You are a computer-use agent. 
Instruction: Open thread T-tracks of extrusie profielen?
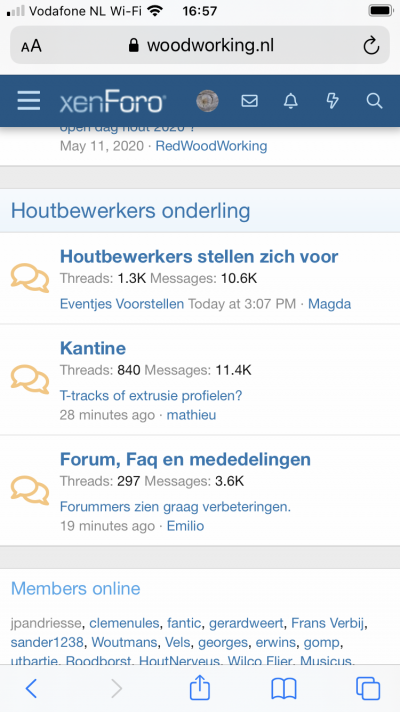151,396
